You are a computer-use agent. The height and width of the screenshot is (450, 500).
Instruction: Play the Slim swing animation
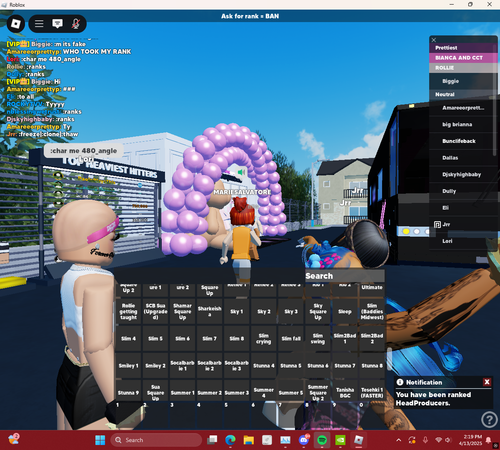(318, 339)
